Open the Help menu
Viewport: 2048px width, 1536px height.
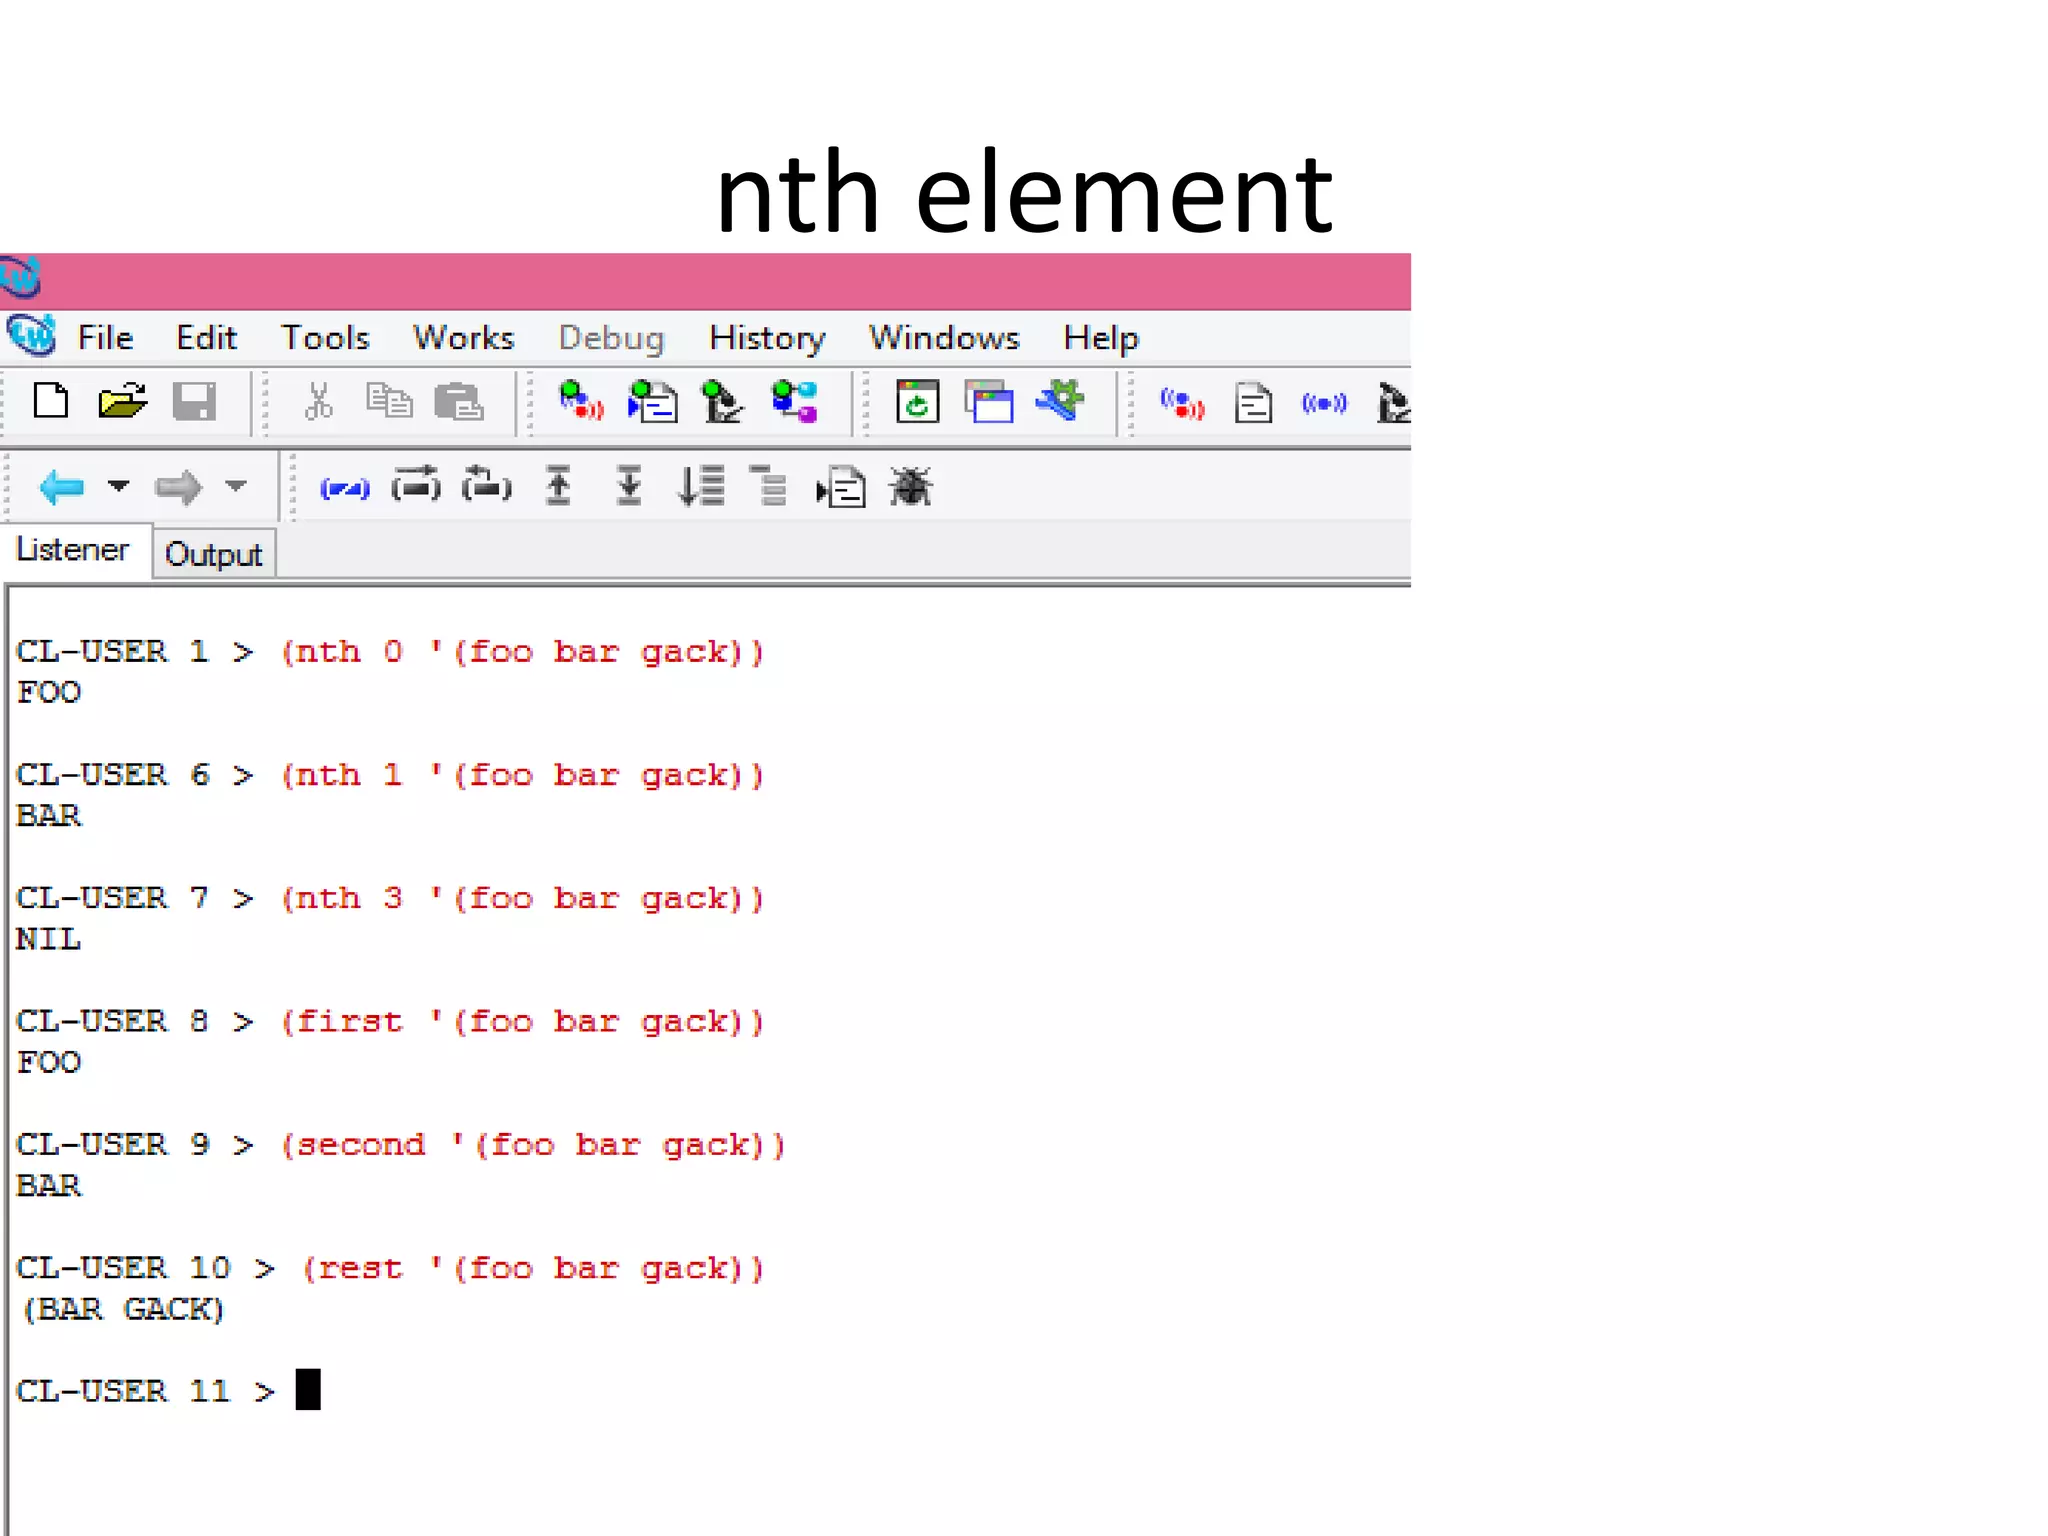(x=1101, y=338)
